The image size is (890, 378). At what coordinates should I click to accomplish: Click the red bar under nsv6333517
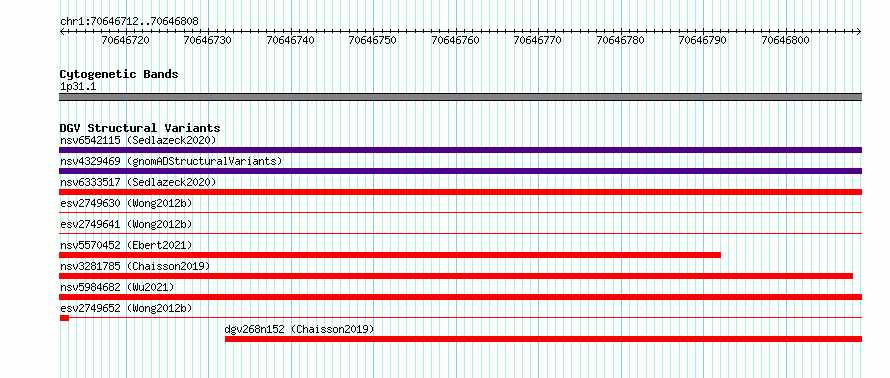coord(460,192)
